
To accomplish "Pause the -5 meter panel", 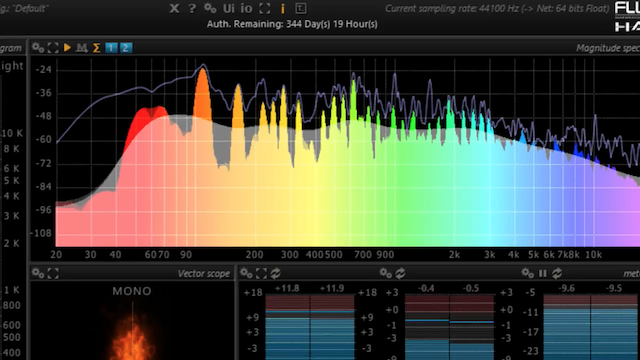I will tap(542, 273).
